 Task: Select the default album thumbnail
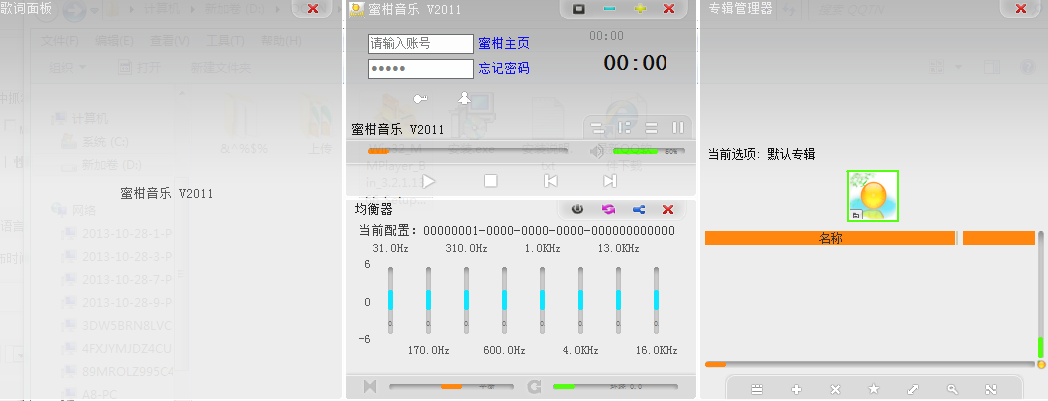point(873,196)
